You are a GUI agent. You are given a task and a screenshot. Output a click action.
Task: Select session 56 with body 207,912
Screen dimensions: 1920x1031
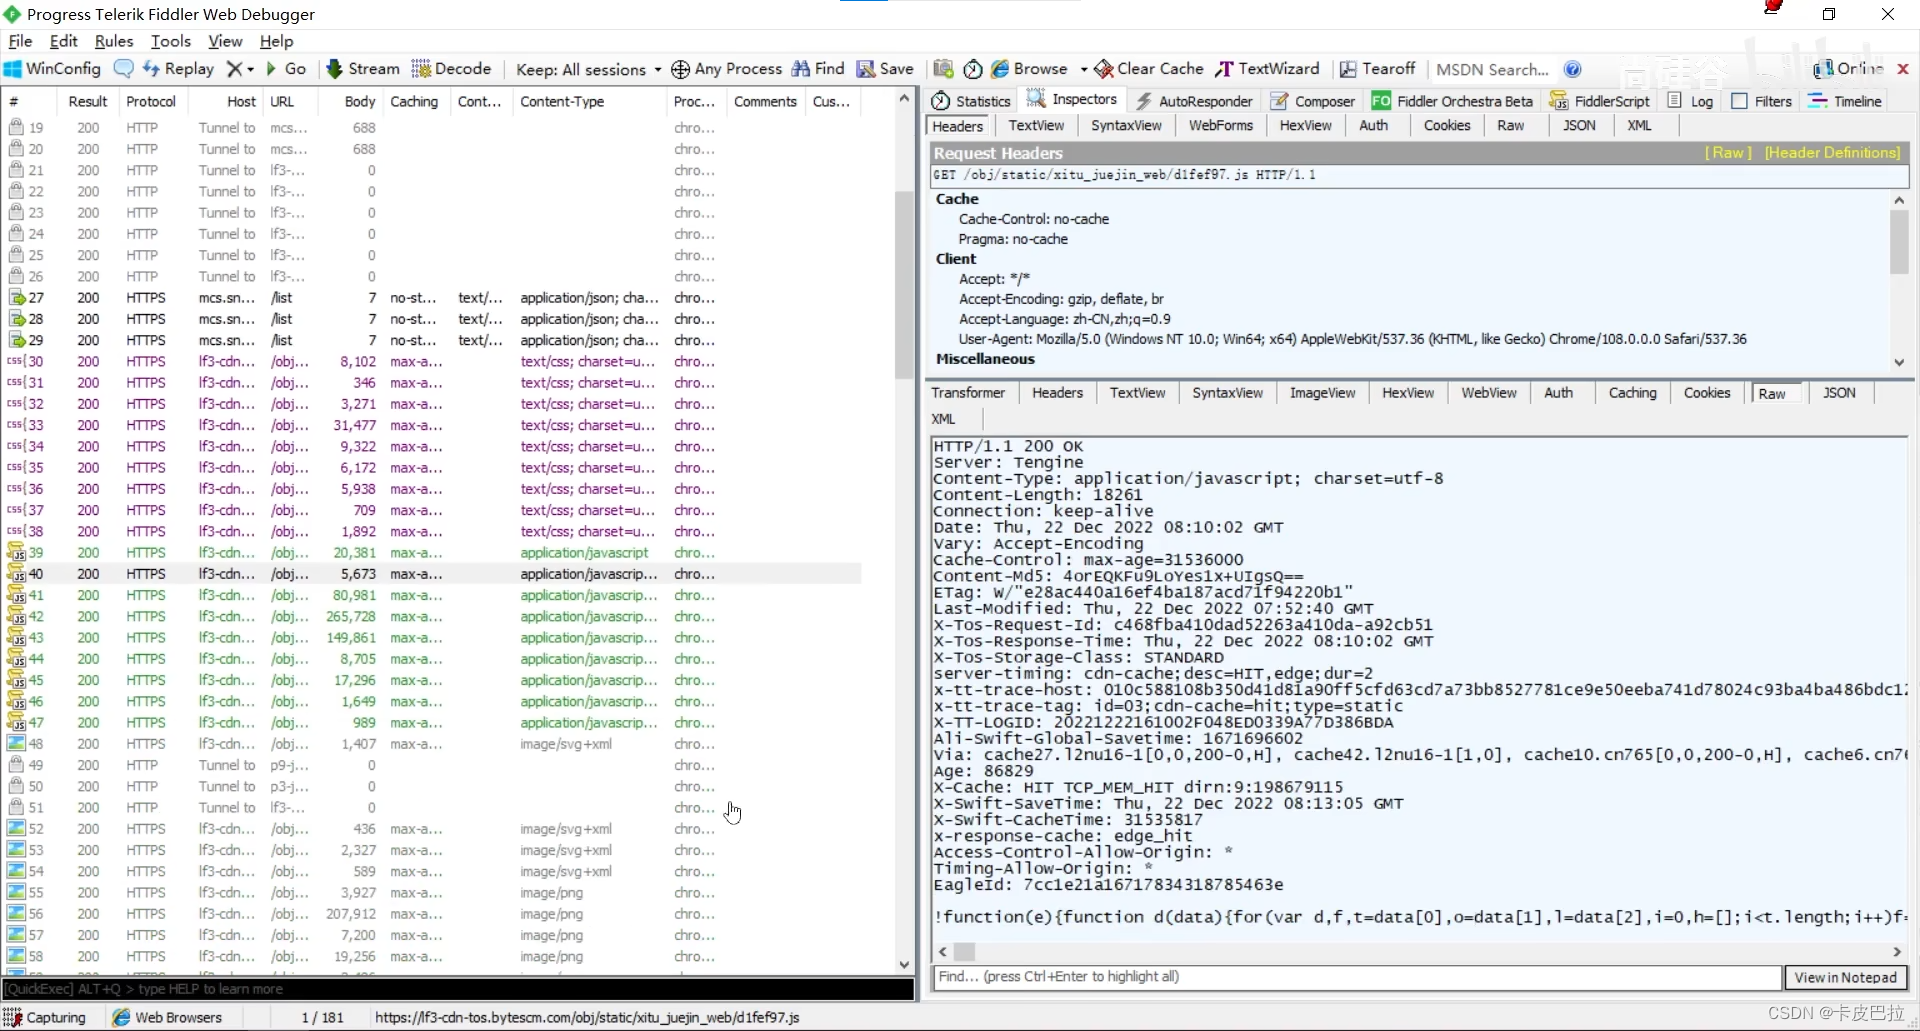[430, 914]
